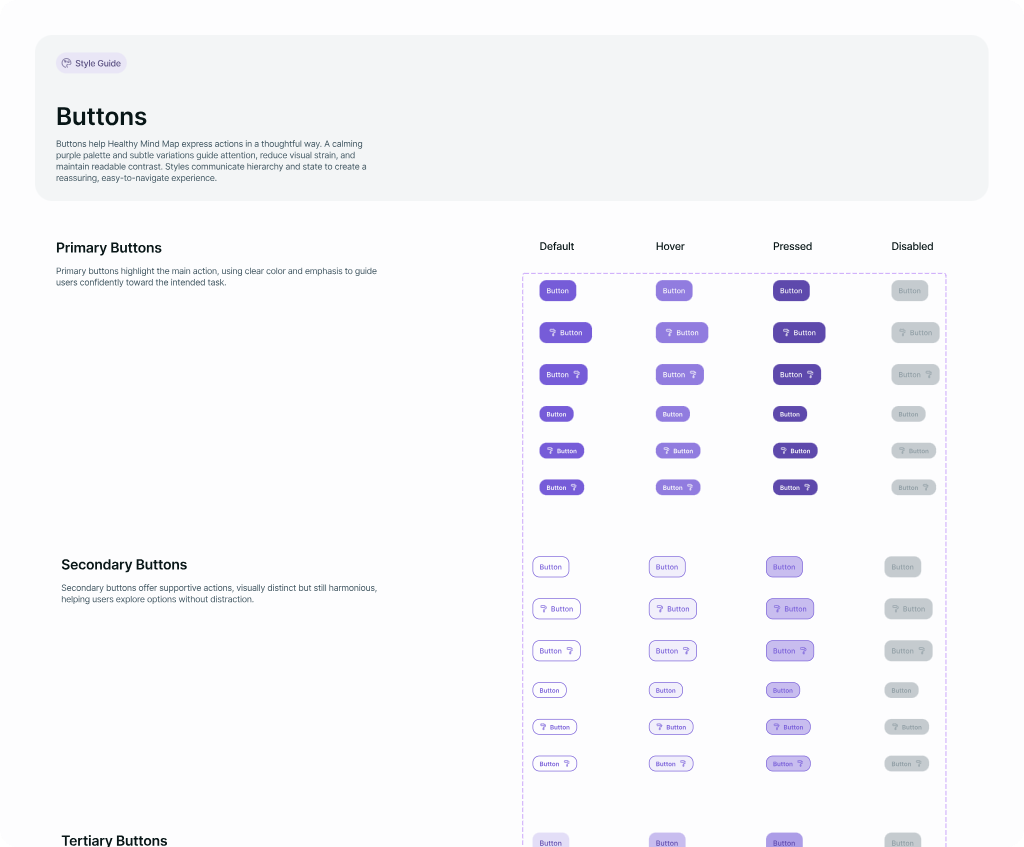Click primary Disabled large button with leading icon
The width and height of the screenshot is (1024, 847).
pyautogui.click(x=916, y=332)
